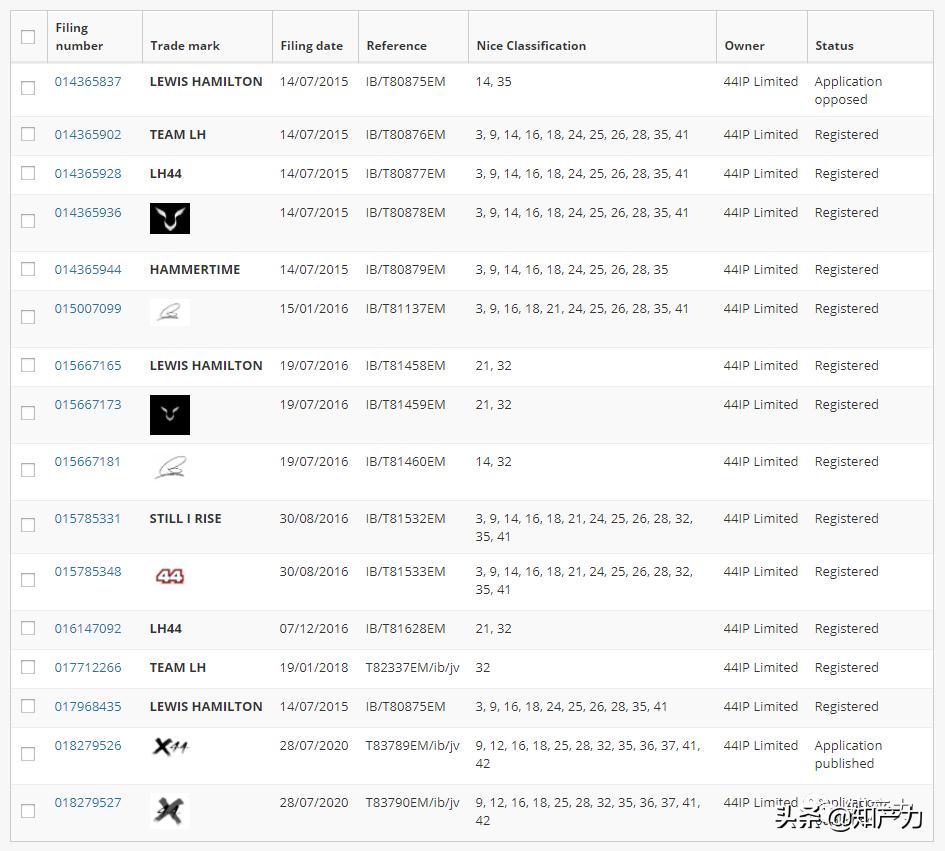
Task: Open filing number 018279527
Action: [88, 803]
